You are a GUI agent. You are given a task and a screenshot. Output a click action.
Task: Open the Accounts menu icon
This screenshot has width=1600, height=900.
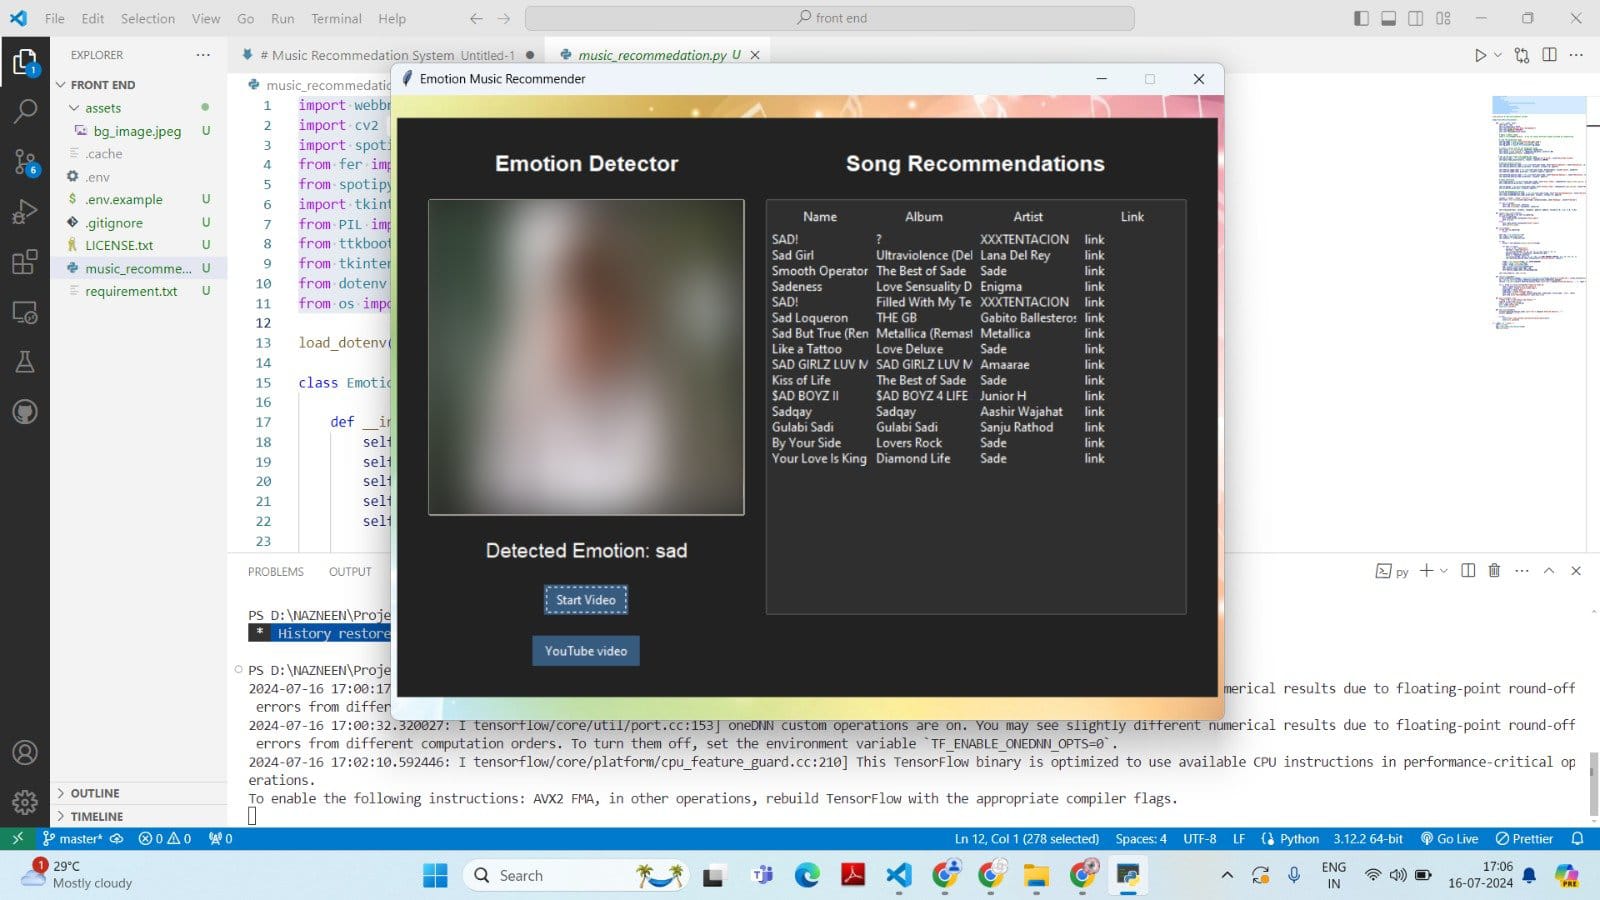(25, 752)
